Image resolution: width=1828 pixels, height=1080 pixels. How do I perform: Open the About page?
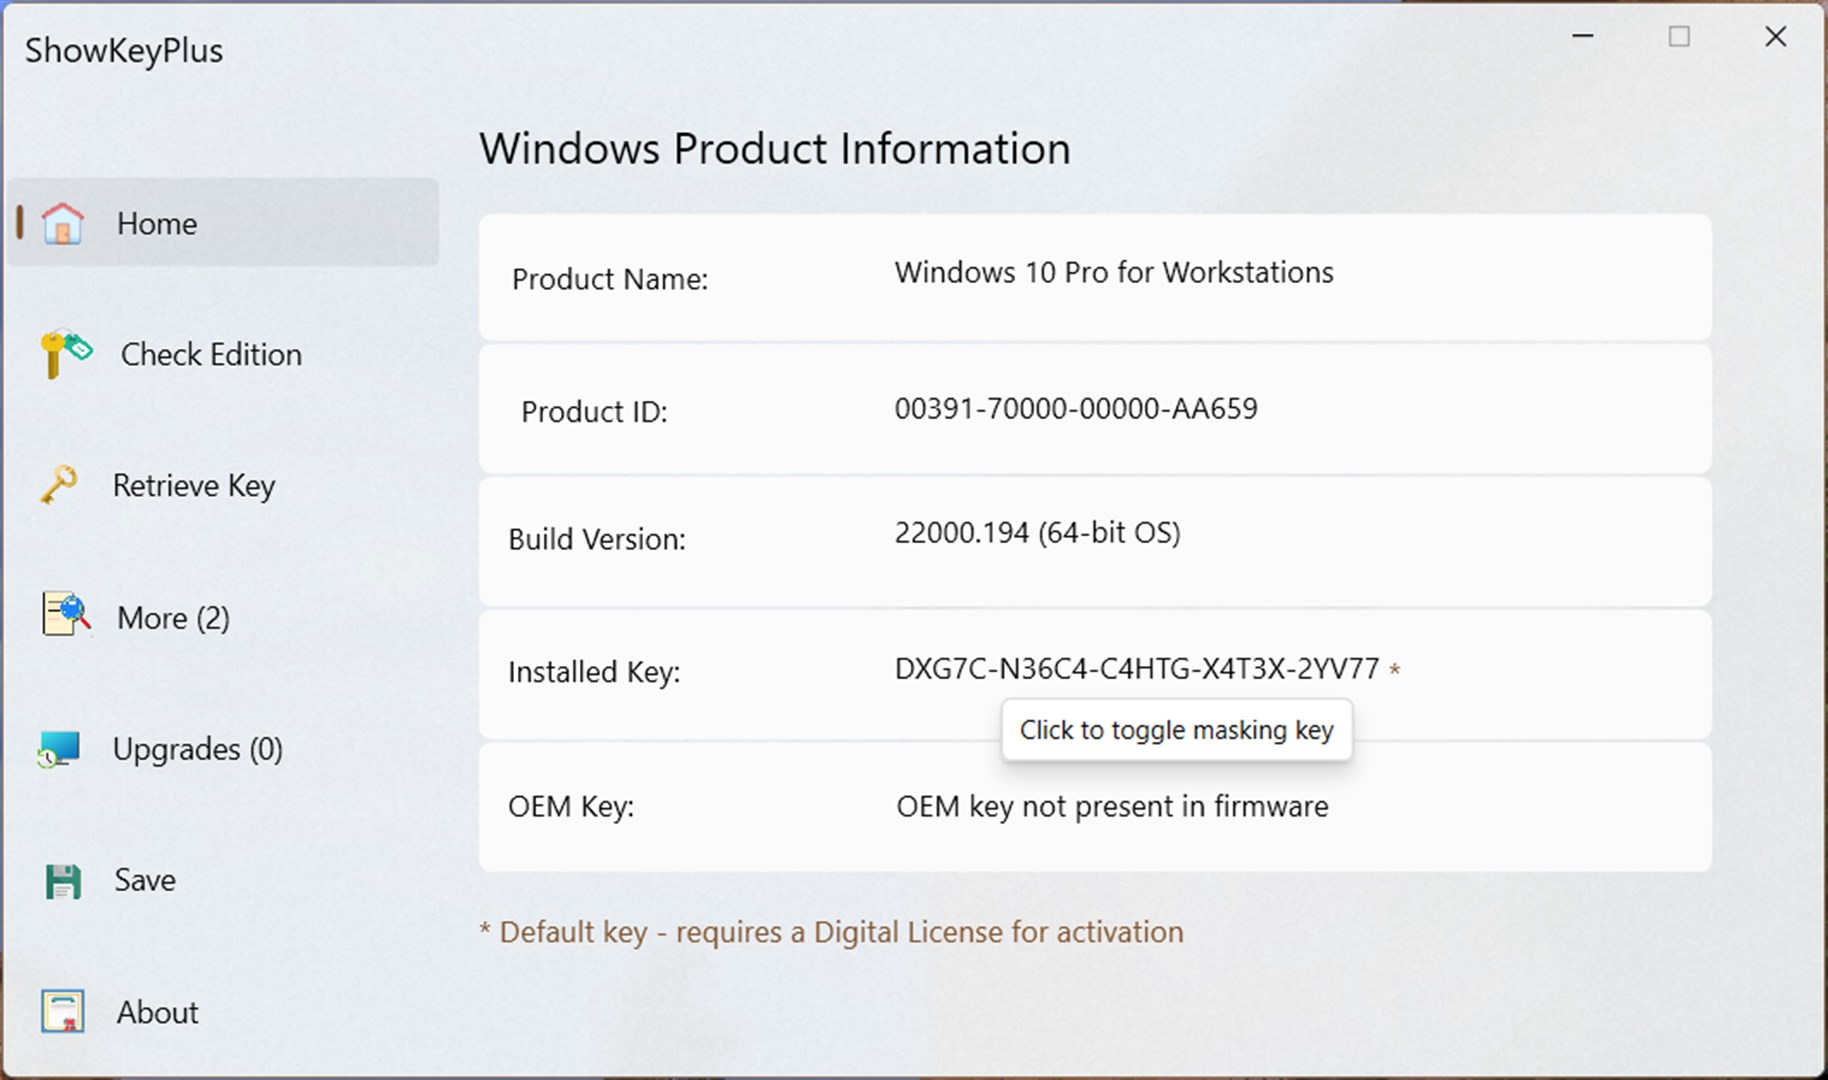click(x=156, y=1012)
